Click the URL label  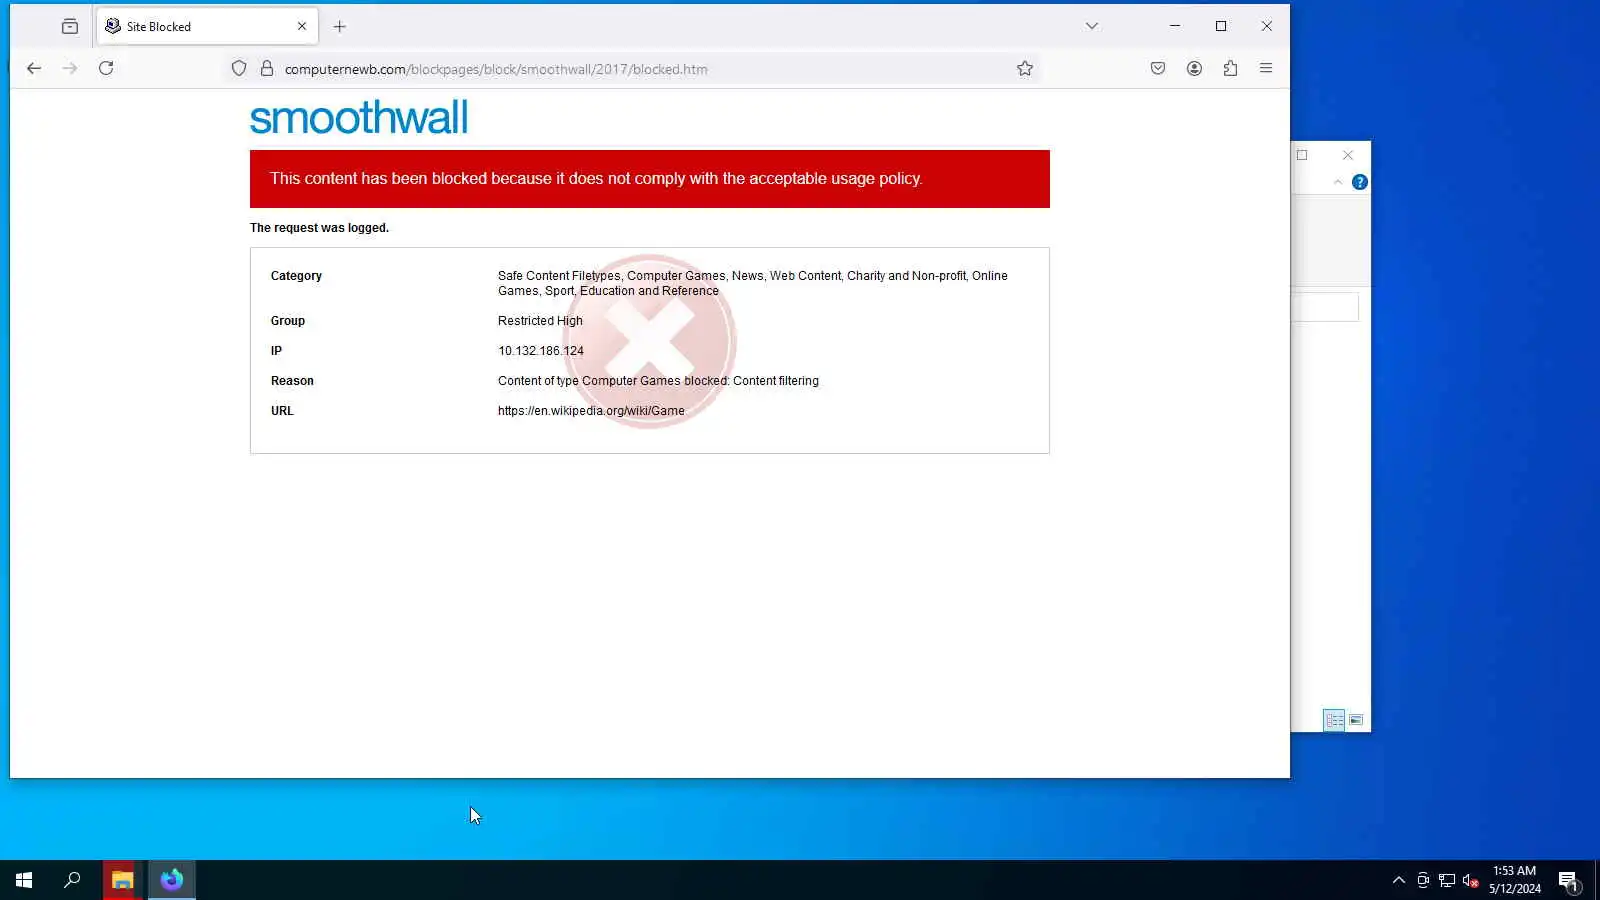click(x=282, y=411)
